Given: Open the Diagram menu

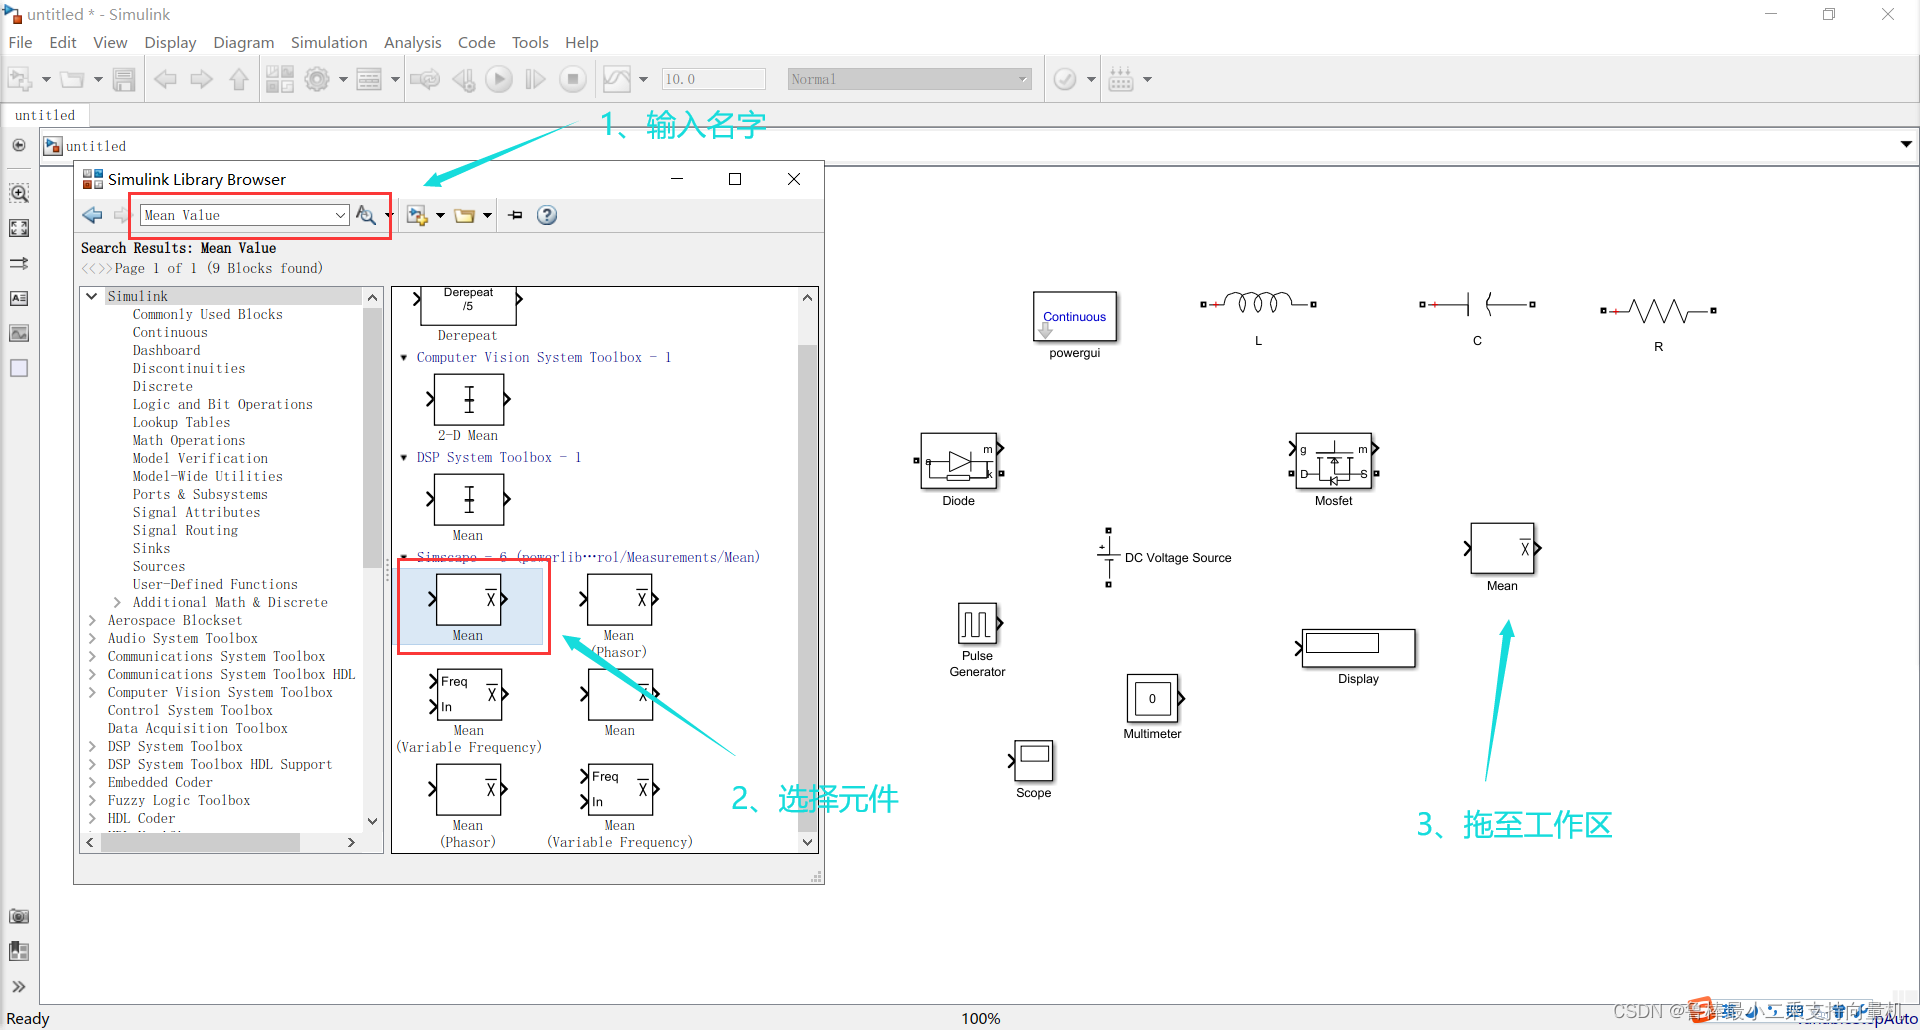Looking at the screenshot, I should tap(244, 42).
